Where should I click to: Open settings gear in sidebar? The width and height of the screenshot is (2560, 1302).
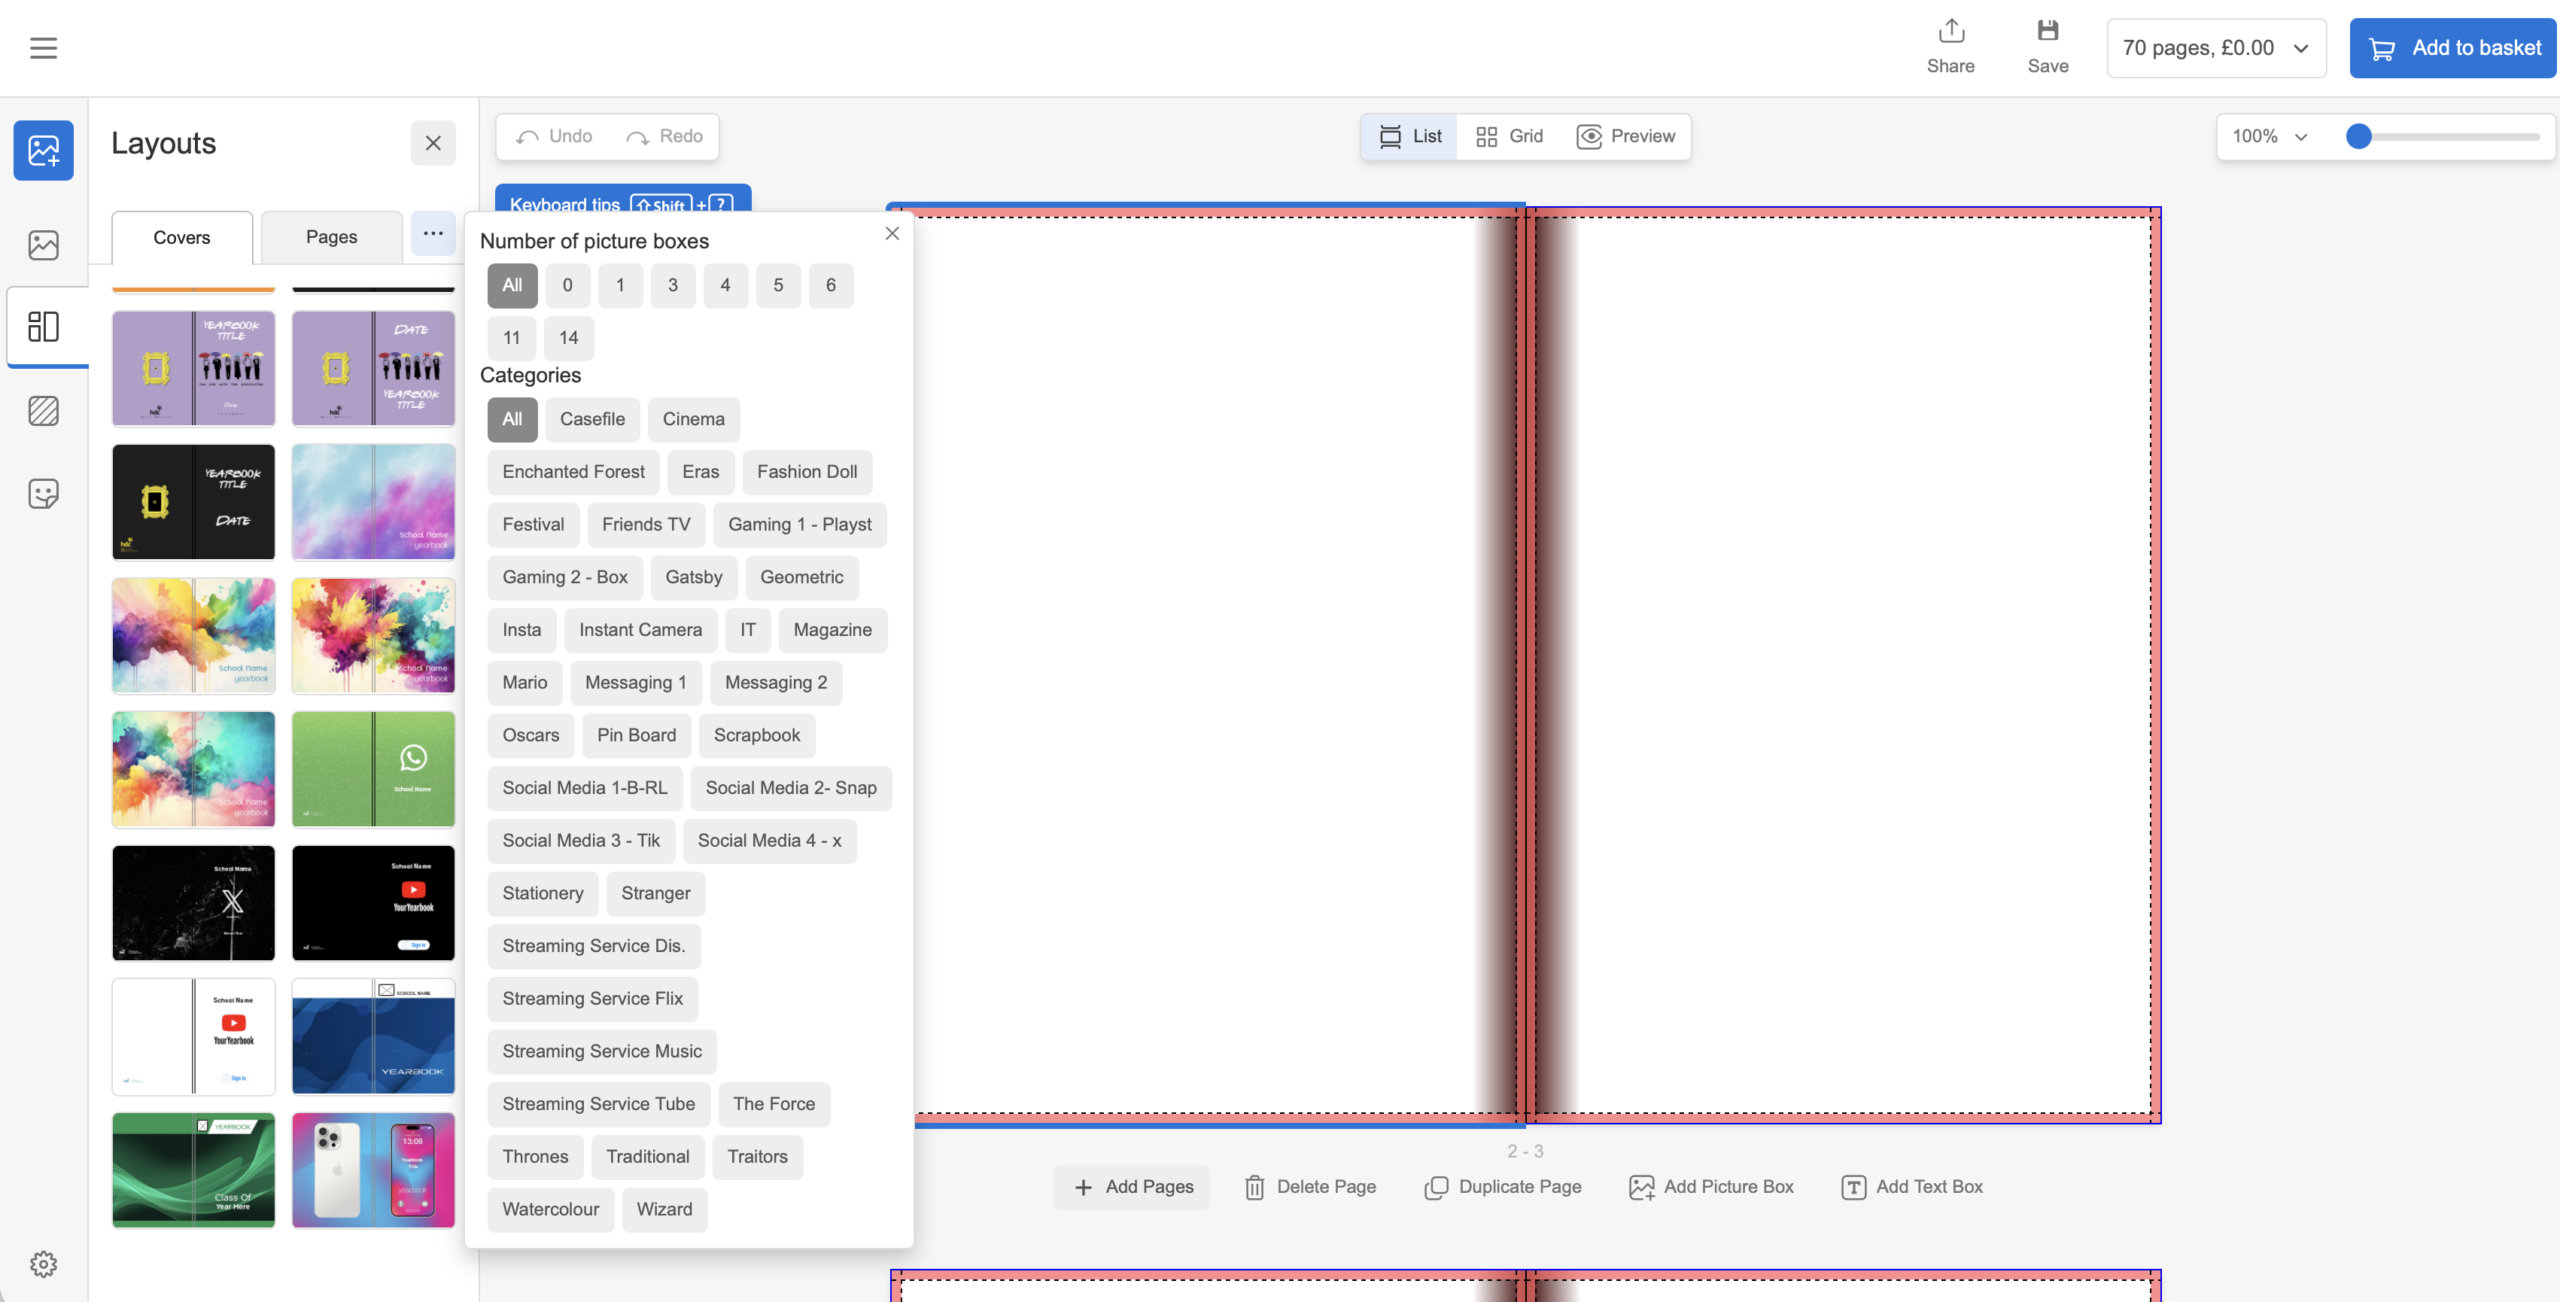pos(43,1264)
